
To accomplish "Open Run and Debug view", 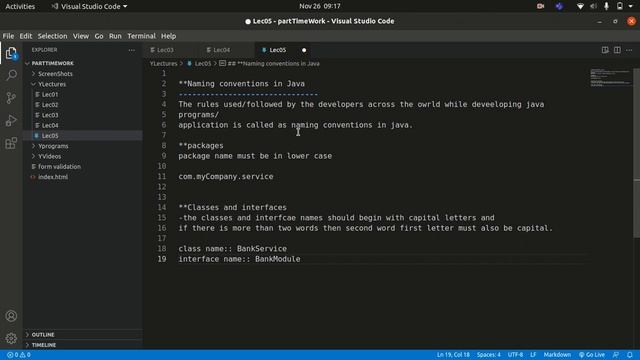I will click(x=11, y=120).
